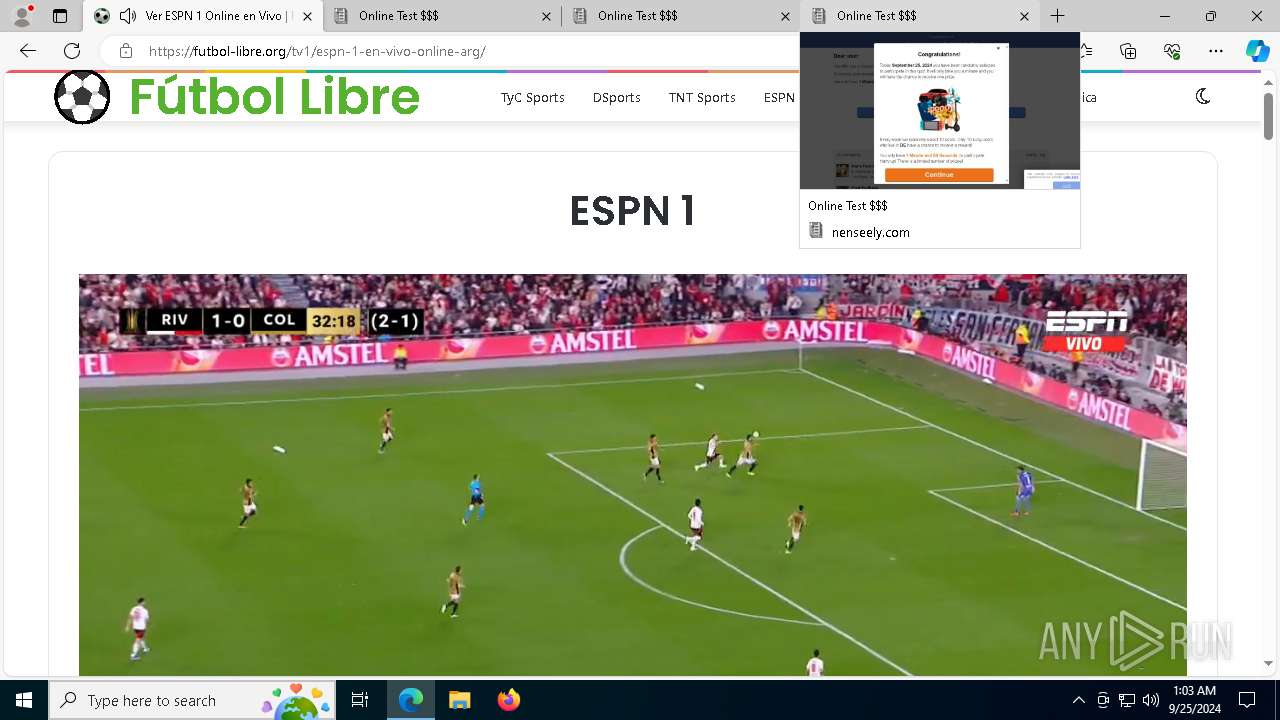Open a new tab with plus button
Image resolution: width=1280 pixels, height=720 pixels.
[x=1058, y=16]
